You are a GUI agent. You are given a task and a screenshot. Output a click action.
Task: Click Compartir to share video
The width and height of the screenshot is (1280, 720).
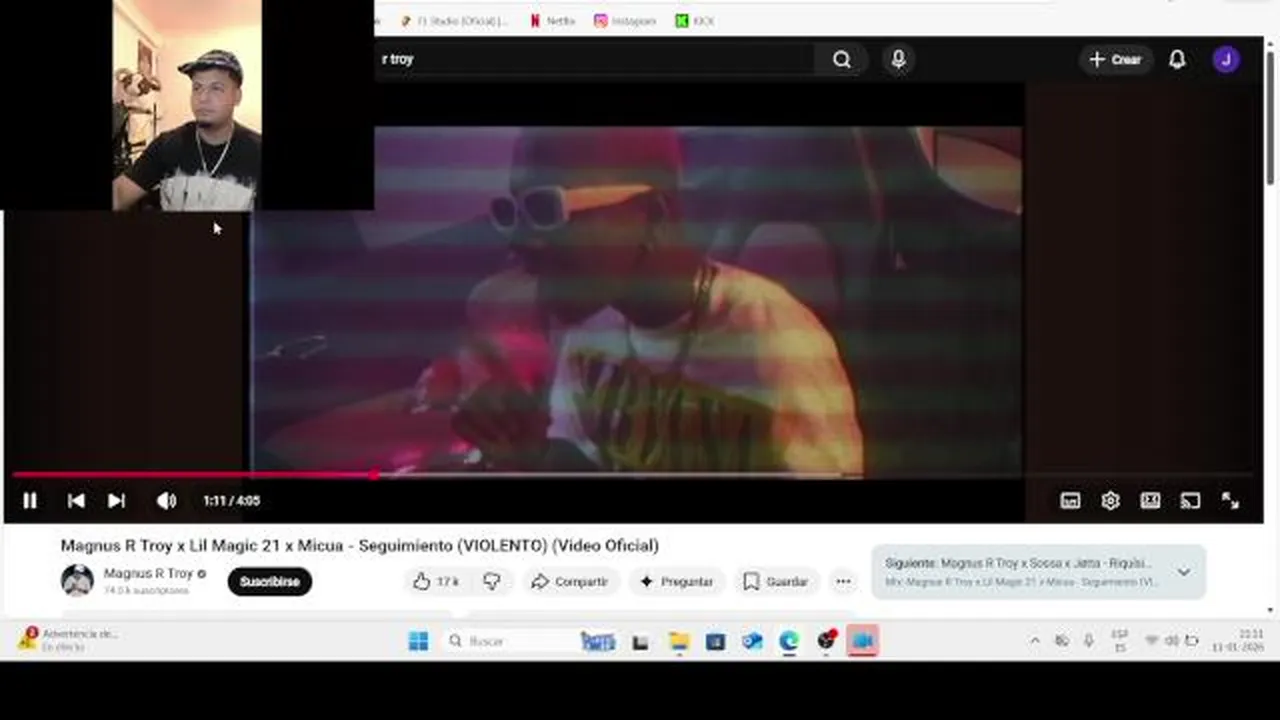[569, 581]
